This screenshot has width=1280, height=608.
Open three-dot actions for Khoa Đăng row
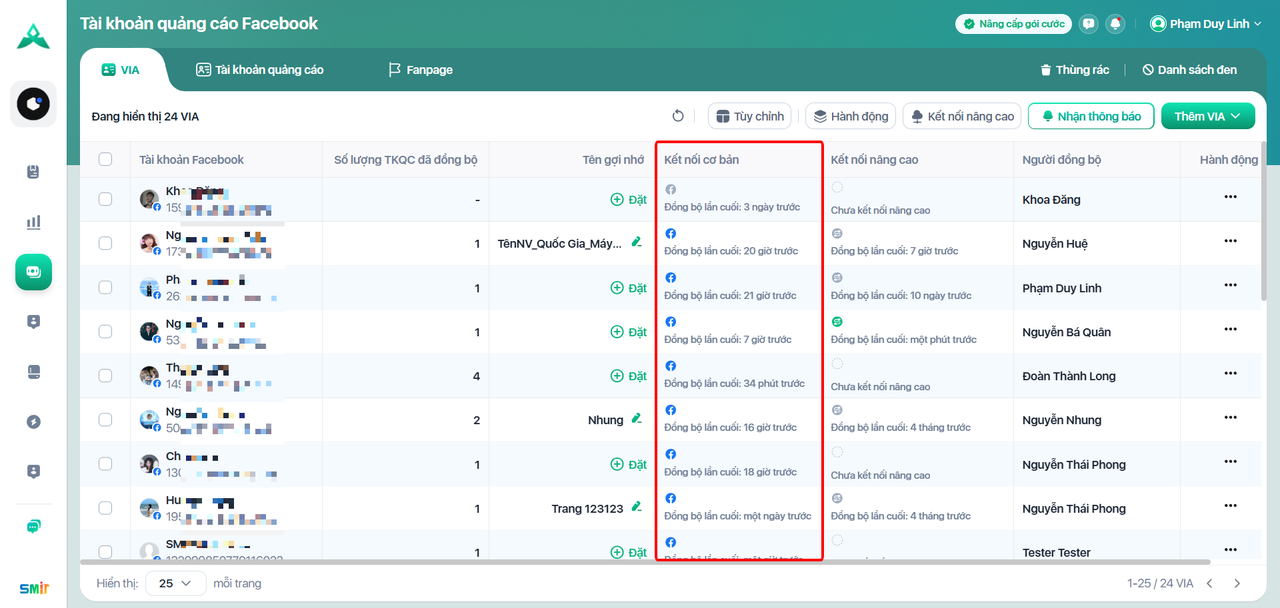point(1230,197)
